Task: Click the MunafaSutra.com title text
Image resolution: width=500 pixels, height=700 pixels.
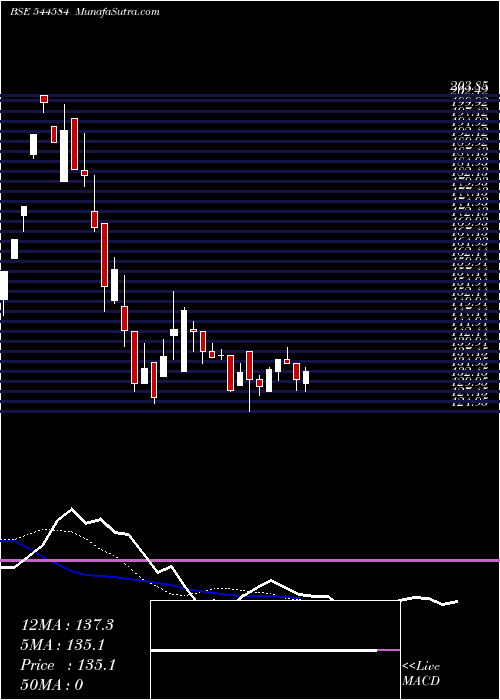Action: click(x=117, y=12)
